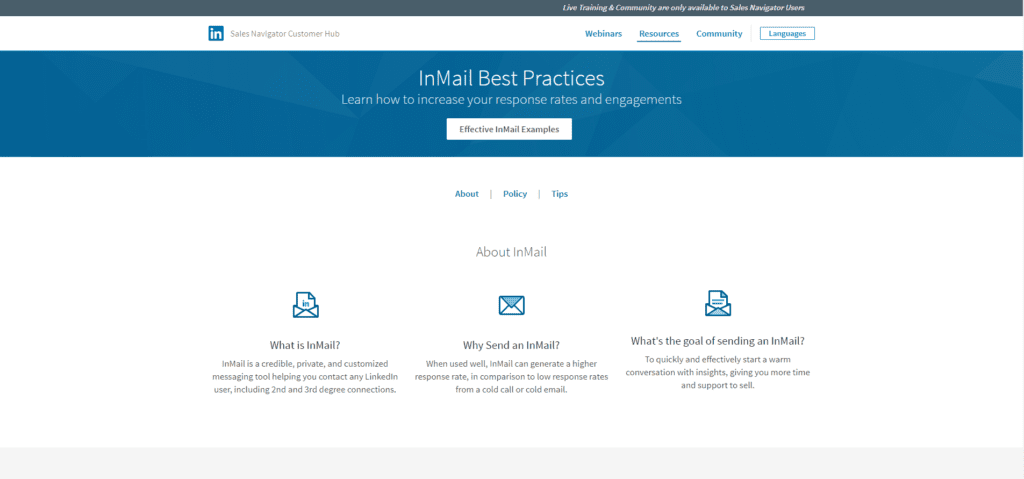The image size is (1024, 479).
Task: Click the What is InMail? heading
Action: [x=306, y=345]
